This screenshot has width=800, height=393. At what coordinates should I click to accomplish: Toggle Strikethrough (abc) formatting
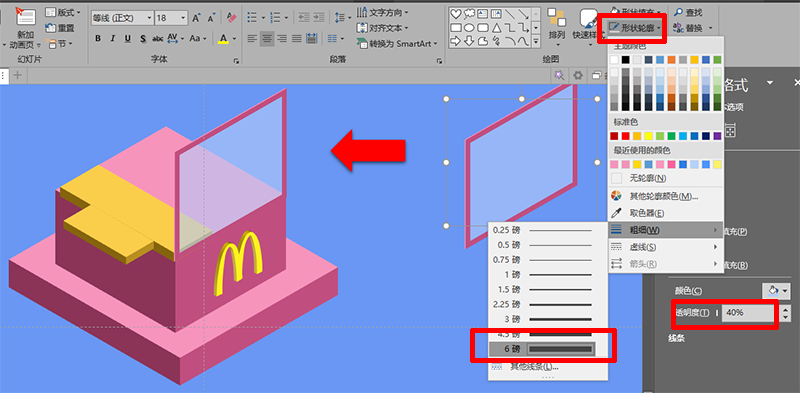[158, 38]
